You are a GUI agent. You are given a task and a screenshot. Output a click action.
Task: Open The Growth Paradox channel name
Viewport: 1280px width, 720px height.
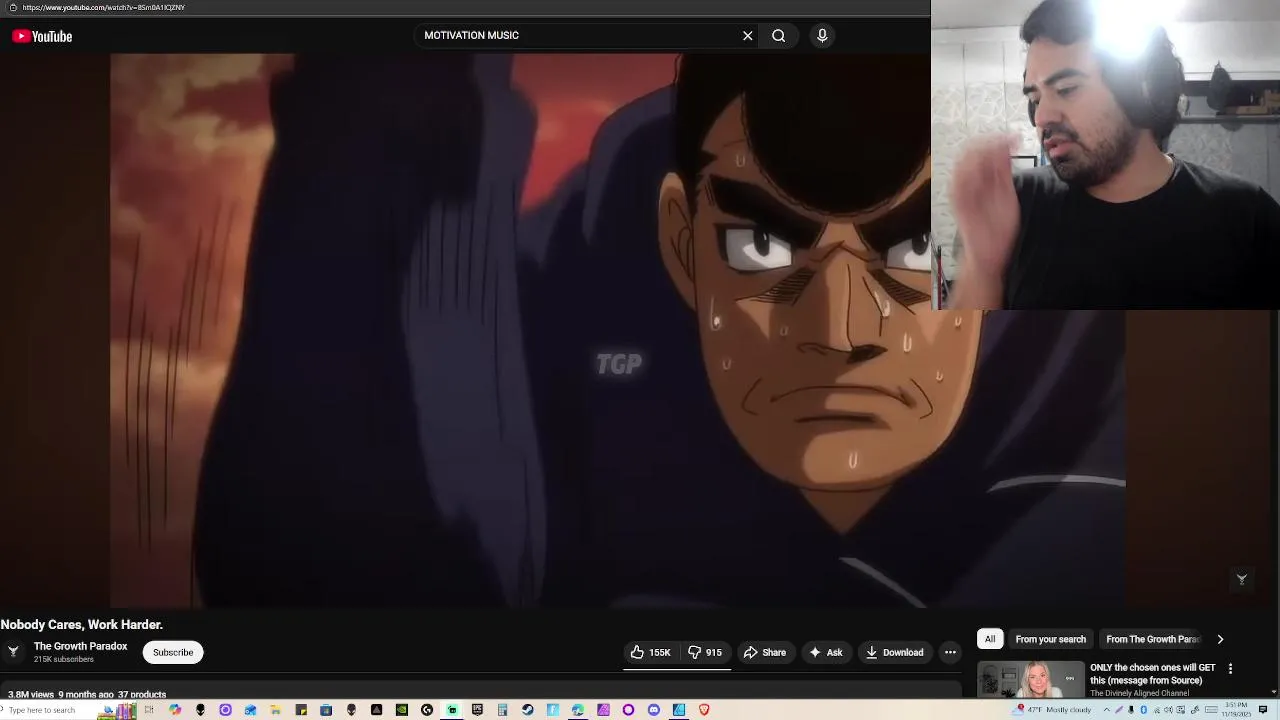click(x=80, y=646)
